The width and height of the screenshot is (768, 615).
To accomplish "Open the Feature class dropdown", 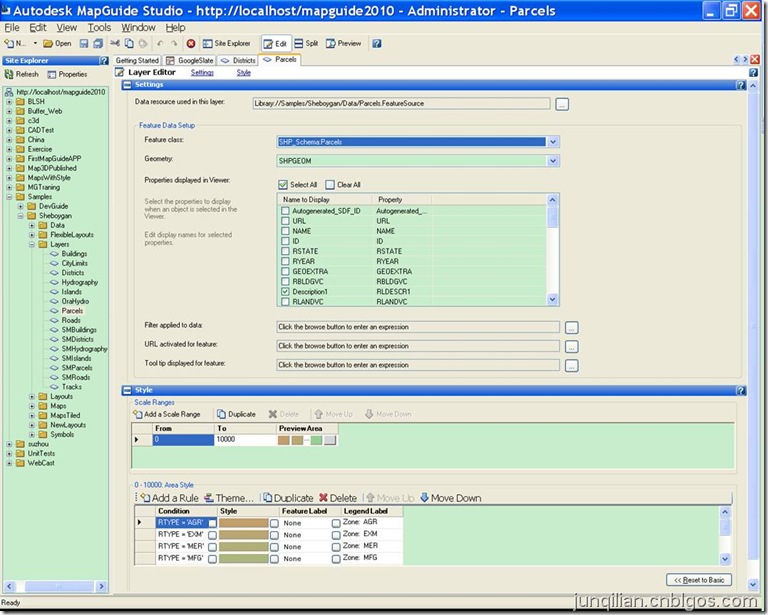I will click(x=552, y=142).
